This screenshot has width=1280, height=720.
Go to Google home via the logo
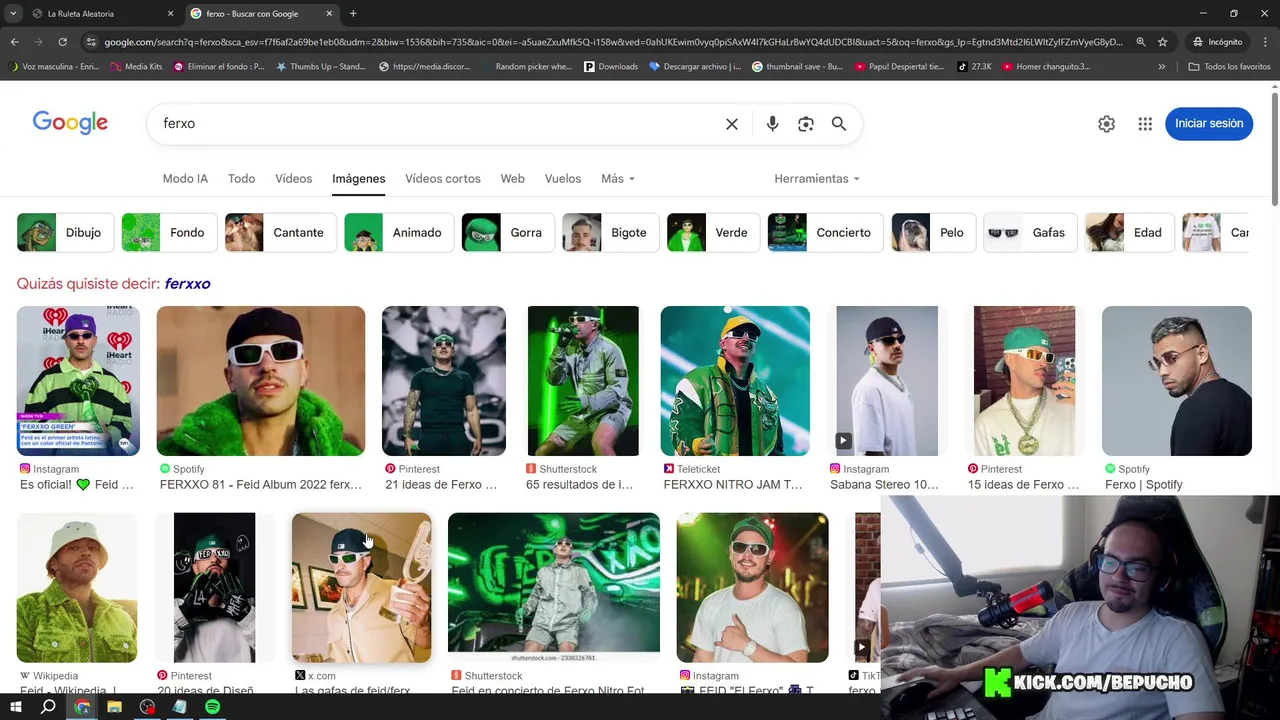point(70,123)
